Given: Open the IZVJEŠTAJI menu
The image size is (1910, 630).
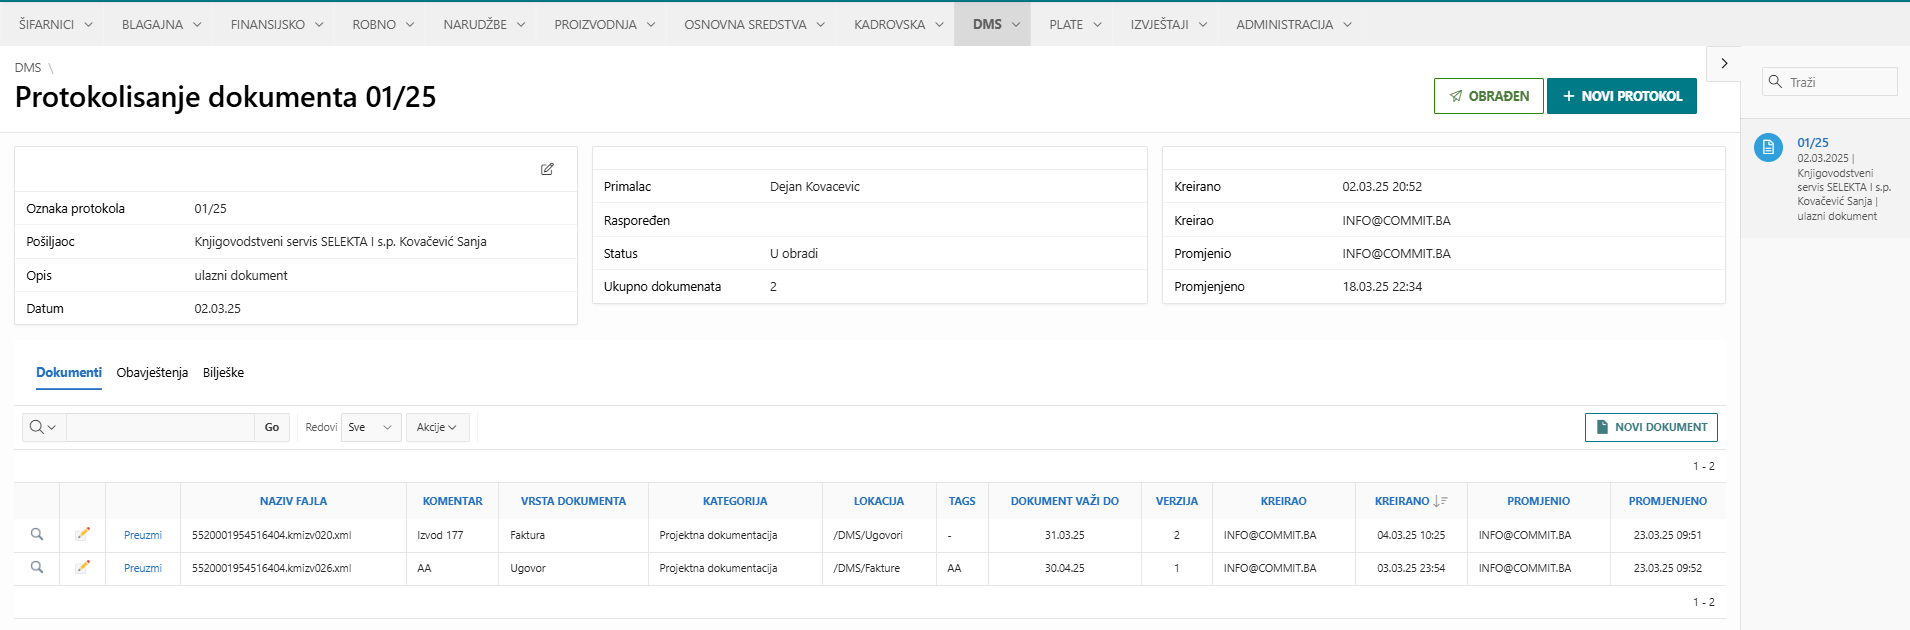Looking at the screenshot, I should pos(1169,24).
